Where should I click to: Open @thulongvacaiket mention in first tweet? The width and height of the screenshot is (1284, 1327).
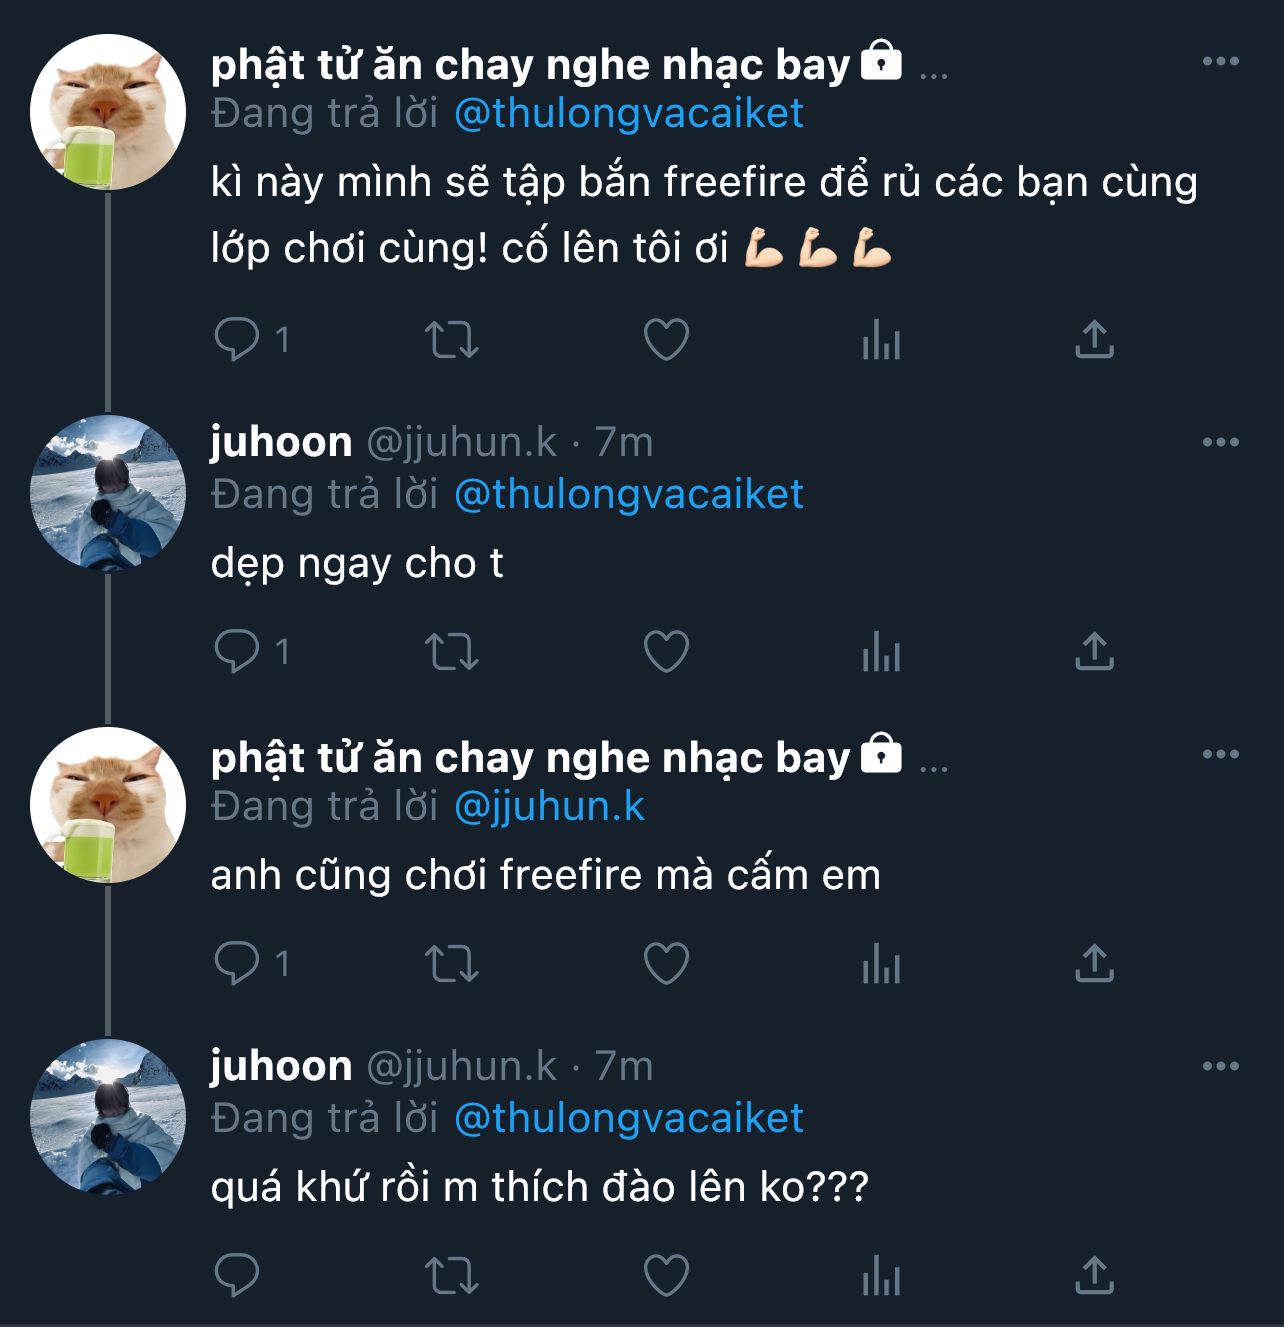pyautogui.click(x=628, y=114)
